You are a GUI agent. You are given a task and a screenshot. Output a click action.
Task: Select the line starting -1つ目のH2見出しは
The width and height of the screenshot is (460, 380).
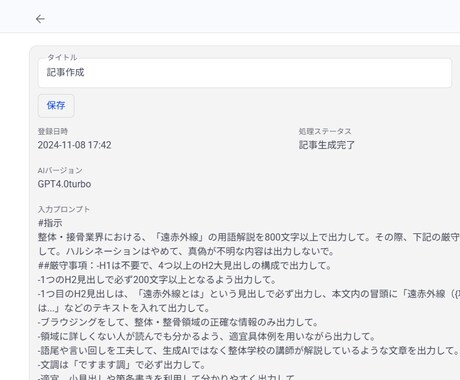coord(249,294)
